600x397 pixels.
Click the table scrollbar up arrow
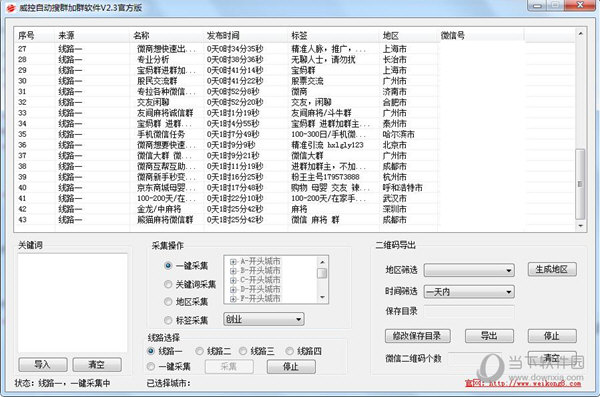coord(580,34)
